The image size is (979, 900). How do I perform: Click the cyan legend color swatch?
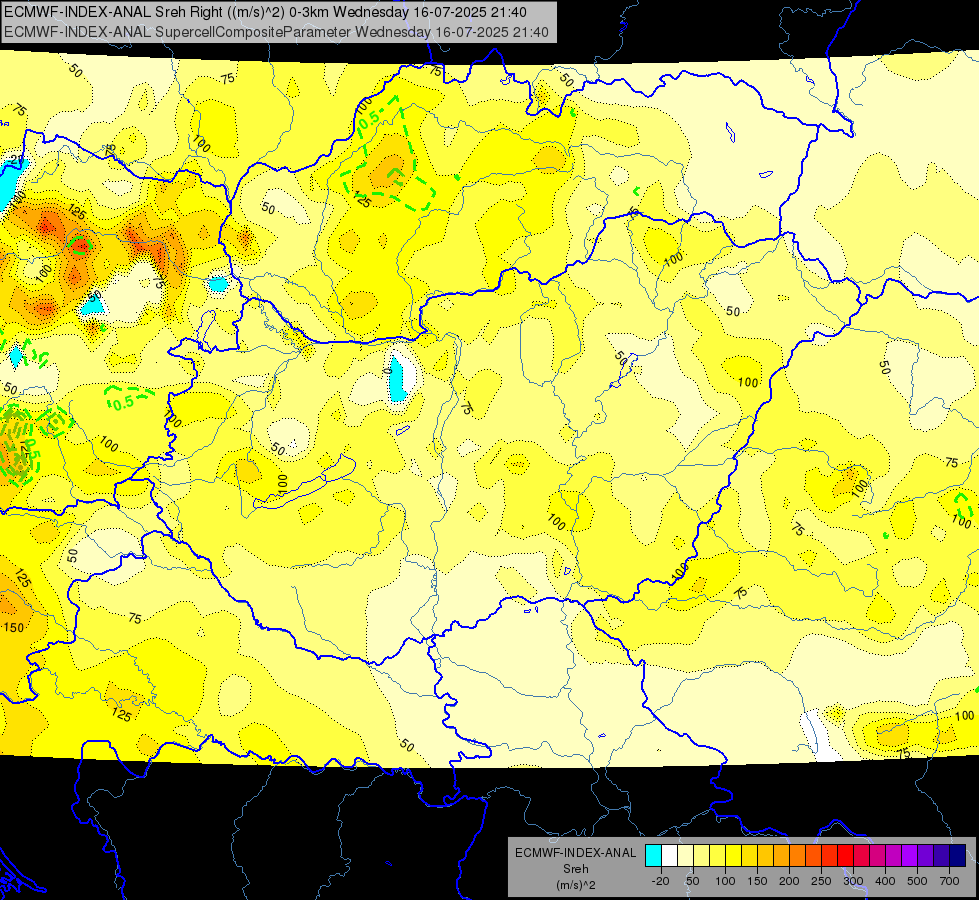[x=654, y=855]
